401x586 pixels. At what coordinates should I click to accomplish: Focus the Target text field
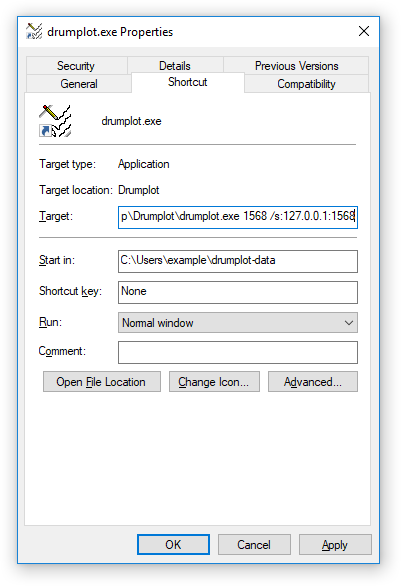(x=238, y=217)
